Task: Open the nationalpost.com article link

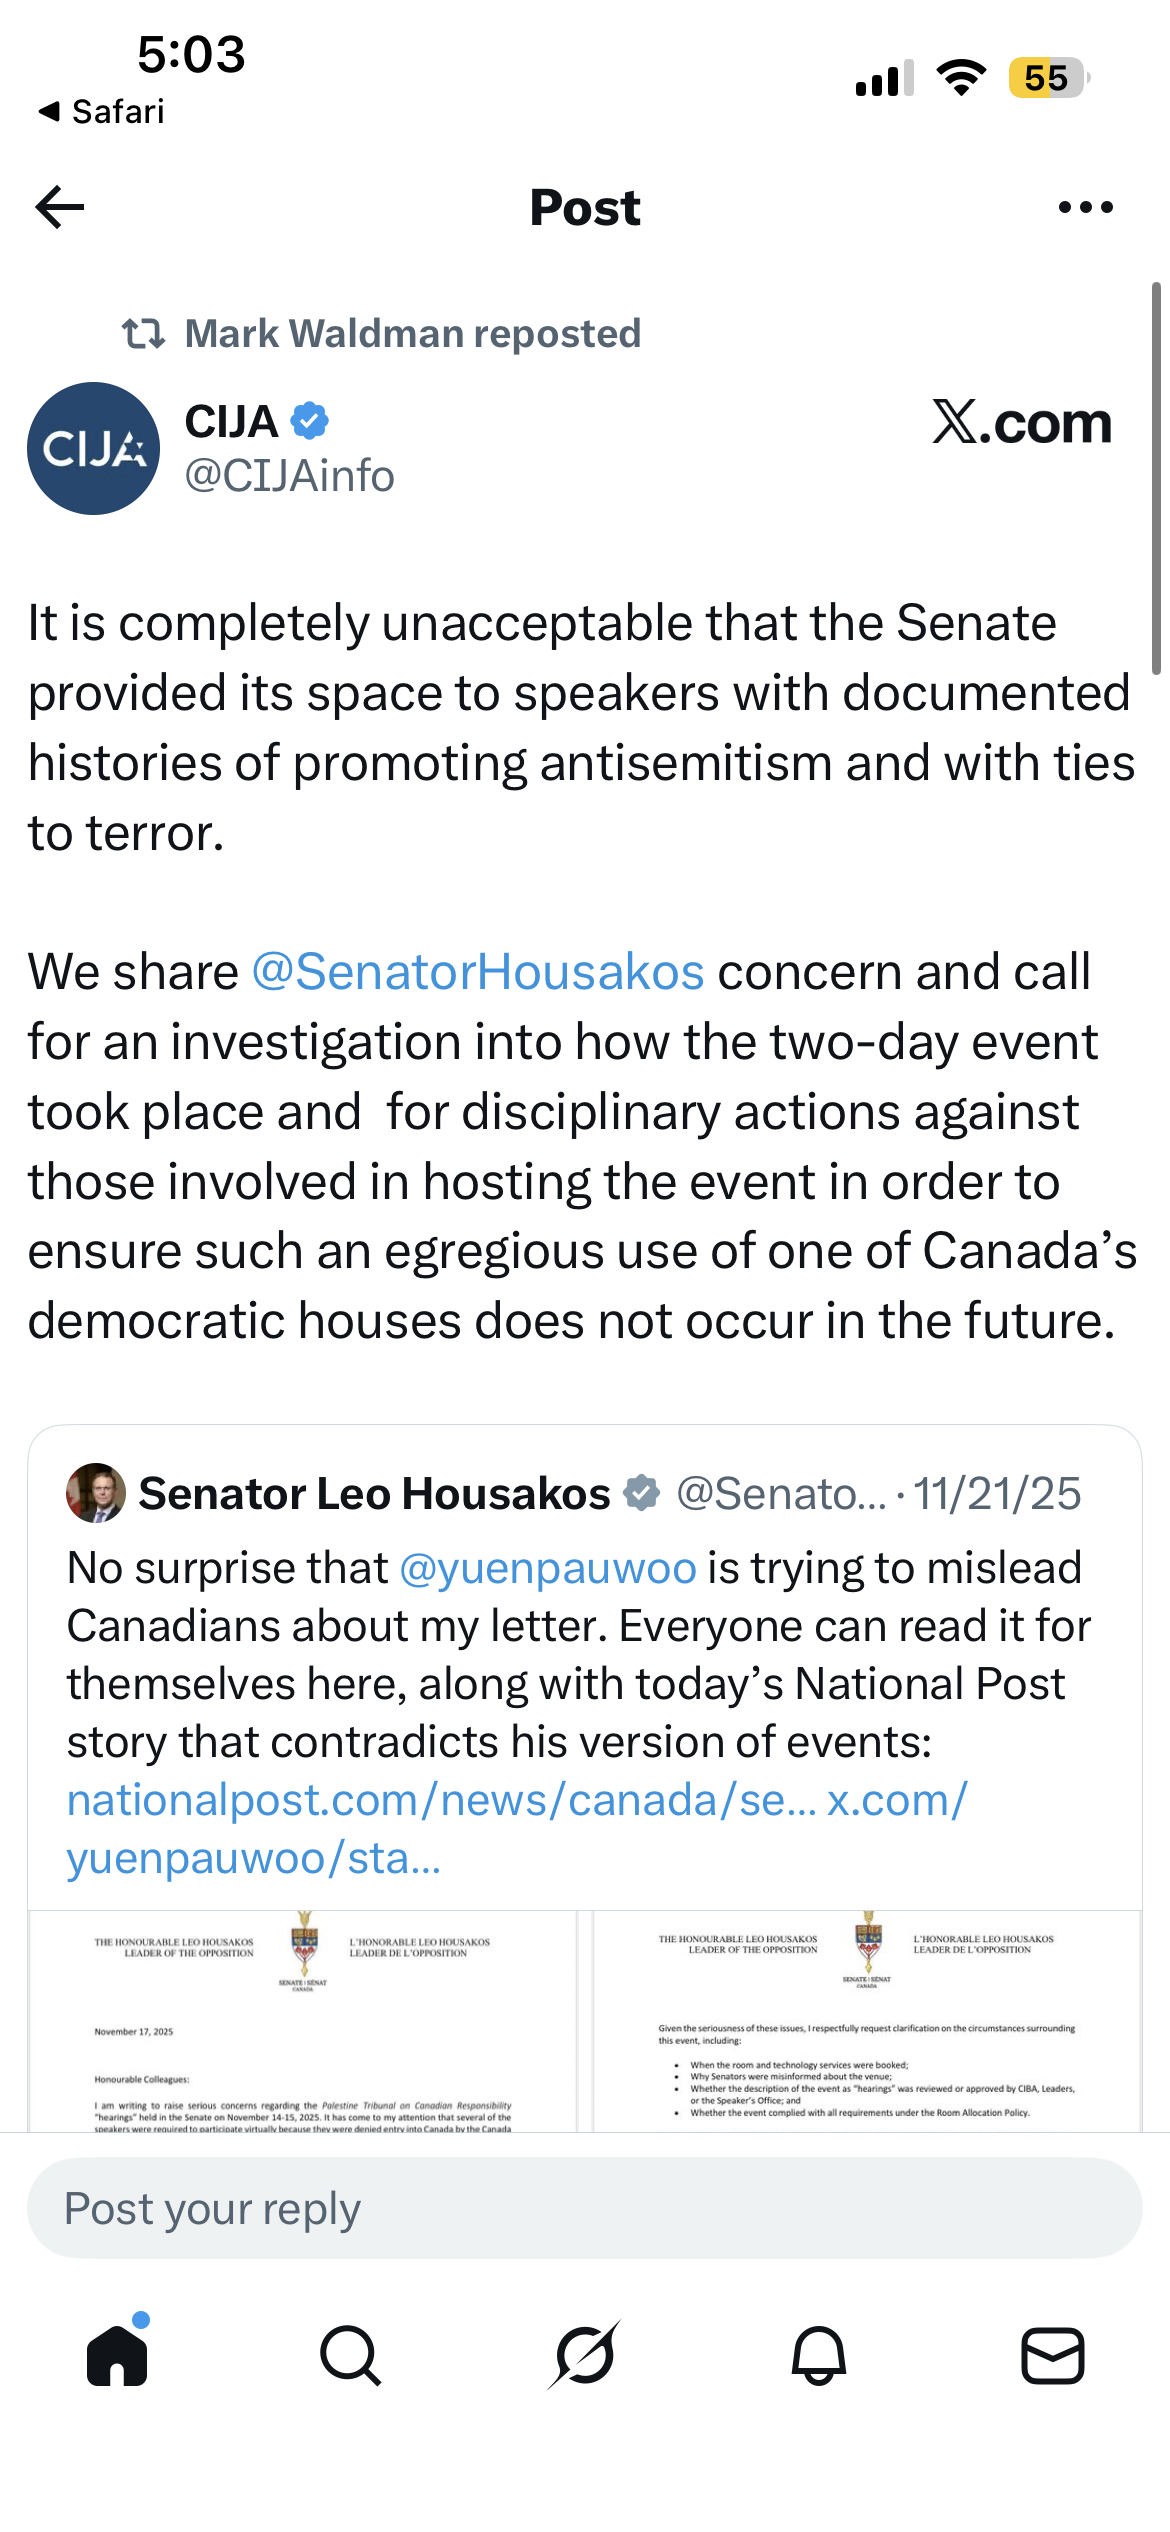Action: [x=442, y=1800]
